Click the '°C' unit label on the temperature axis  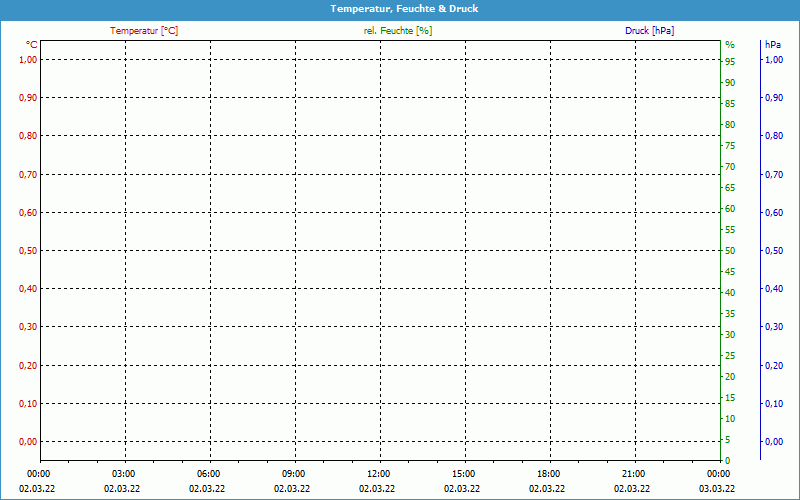32,45
